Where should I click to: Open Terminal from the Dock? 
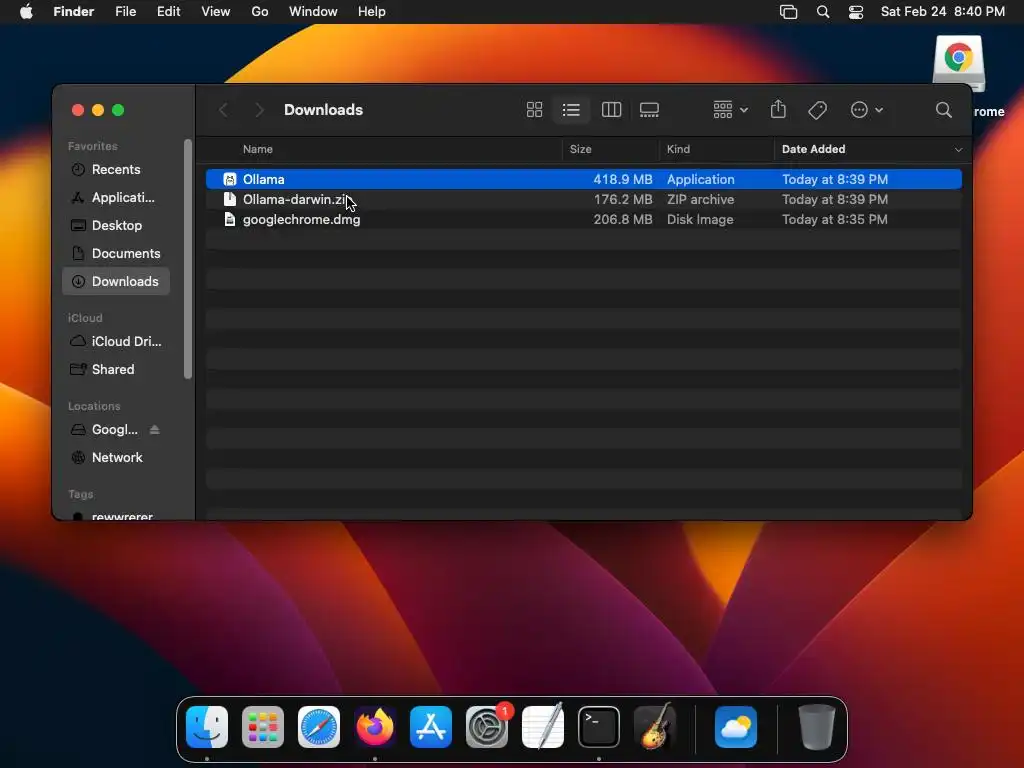(x=599, y=727)
